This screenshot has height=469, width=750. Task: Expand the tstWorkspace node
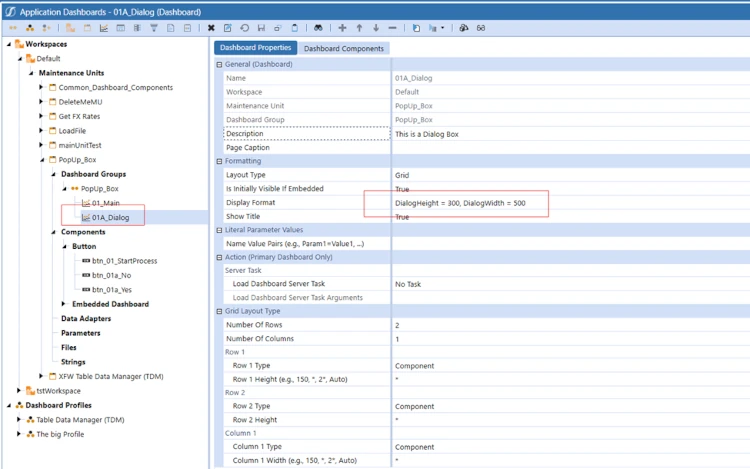[x=19, y=391]
